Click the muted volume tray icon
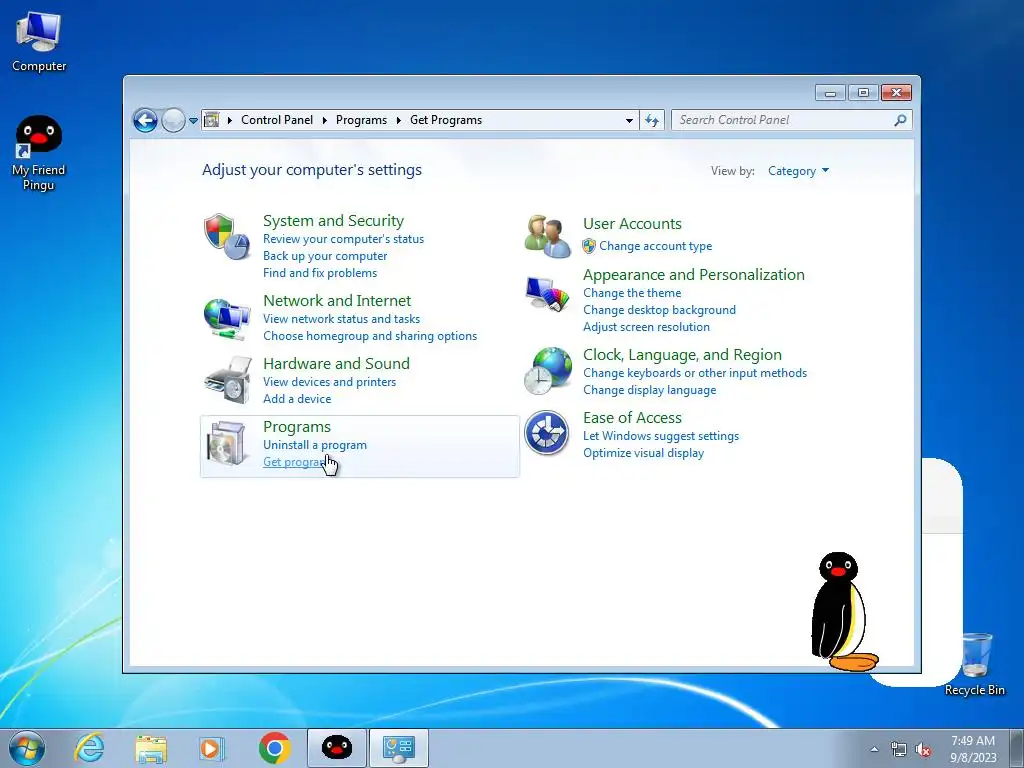This screenshot has height=768, width=1024. tap(923, 750)
